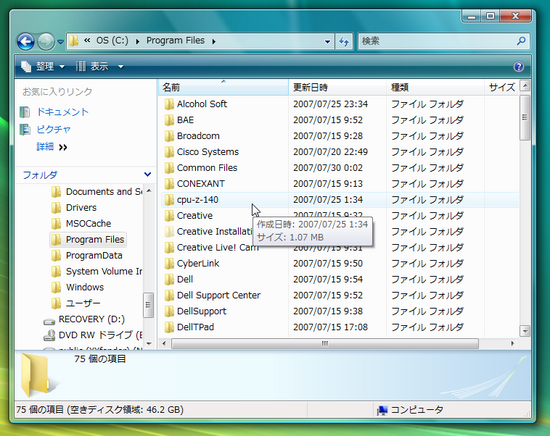The image size is (550, 436).
Task: Expand the 表示 dropdown arrow
Action: coord(120,66)
